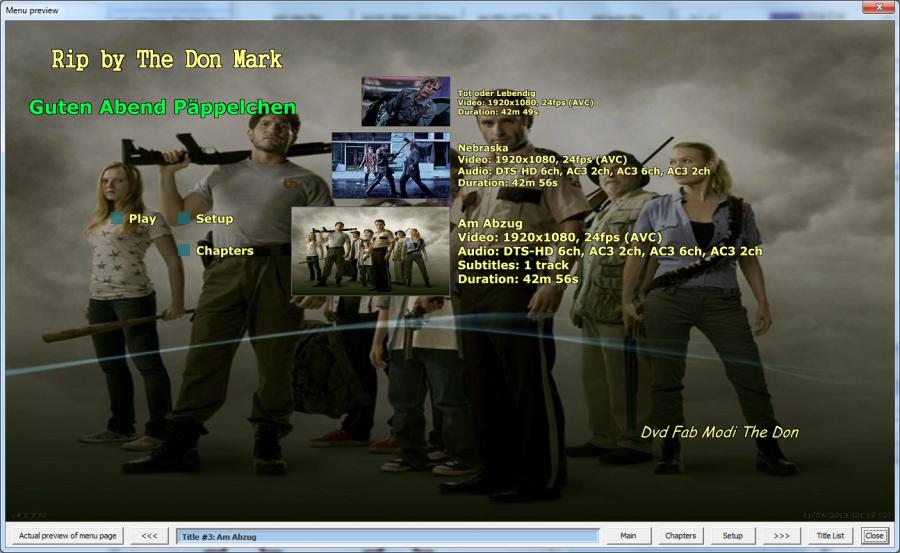Switch to Main menu page in bottom bar
Image resolution: width=900 pixels, height=553 pixels.
click(628, 536)
